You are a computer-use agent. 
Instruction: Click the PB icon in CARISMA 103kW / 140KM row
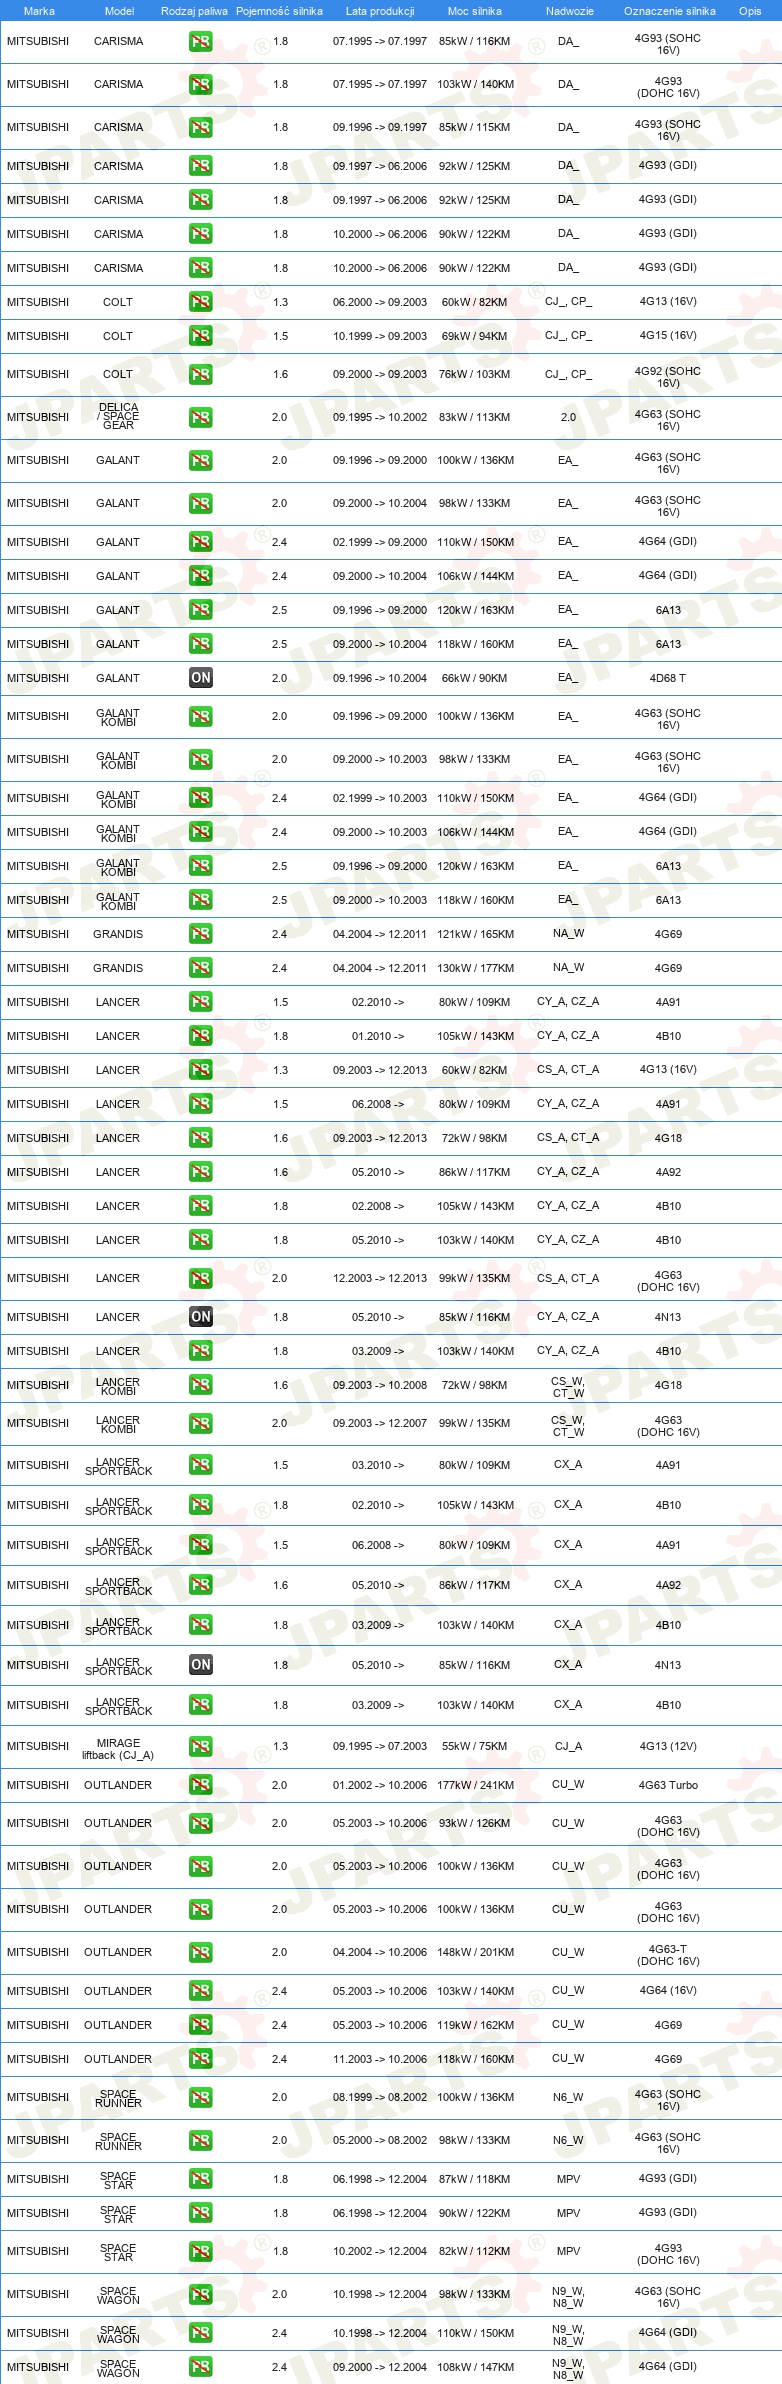pyautogui.click(x=200, y=85)
